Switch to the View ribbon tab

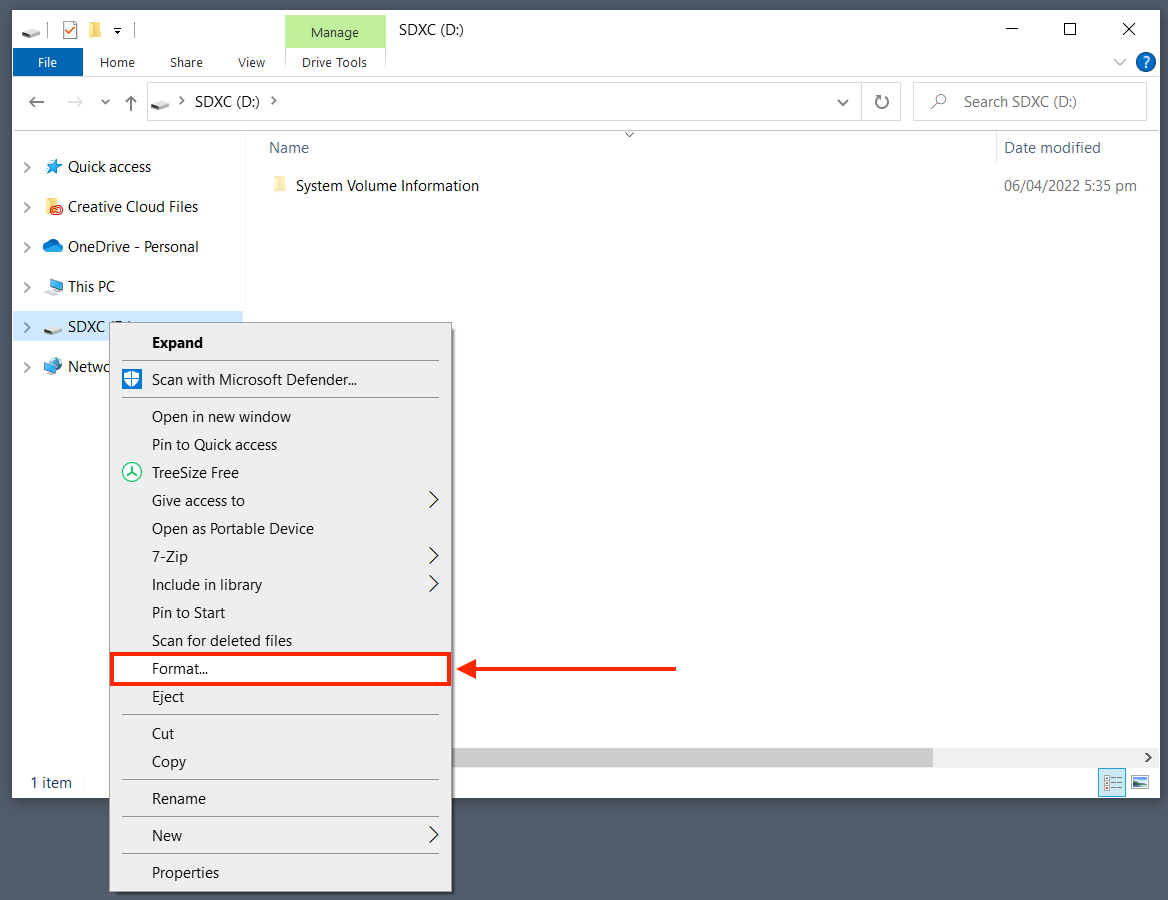tap(251, 63)
